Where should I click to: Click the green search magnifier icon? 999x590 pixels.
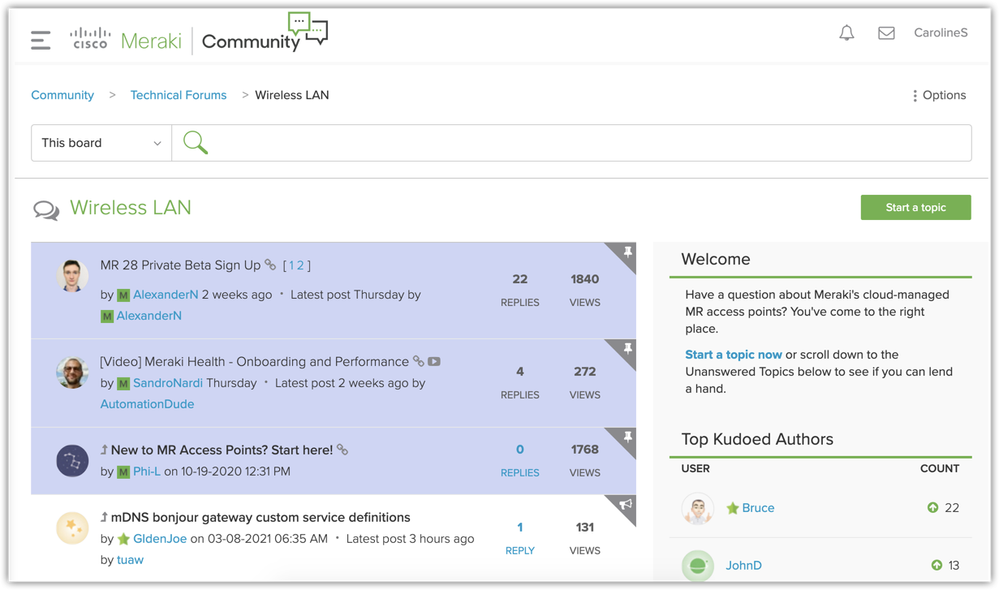pyautogui.click(x=196, y=143)
